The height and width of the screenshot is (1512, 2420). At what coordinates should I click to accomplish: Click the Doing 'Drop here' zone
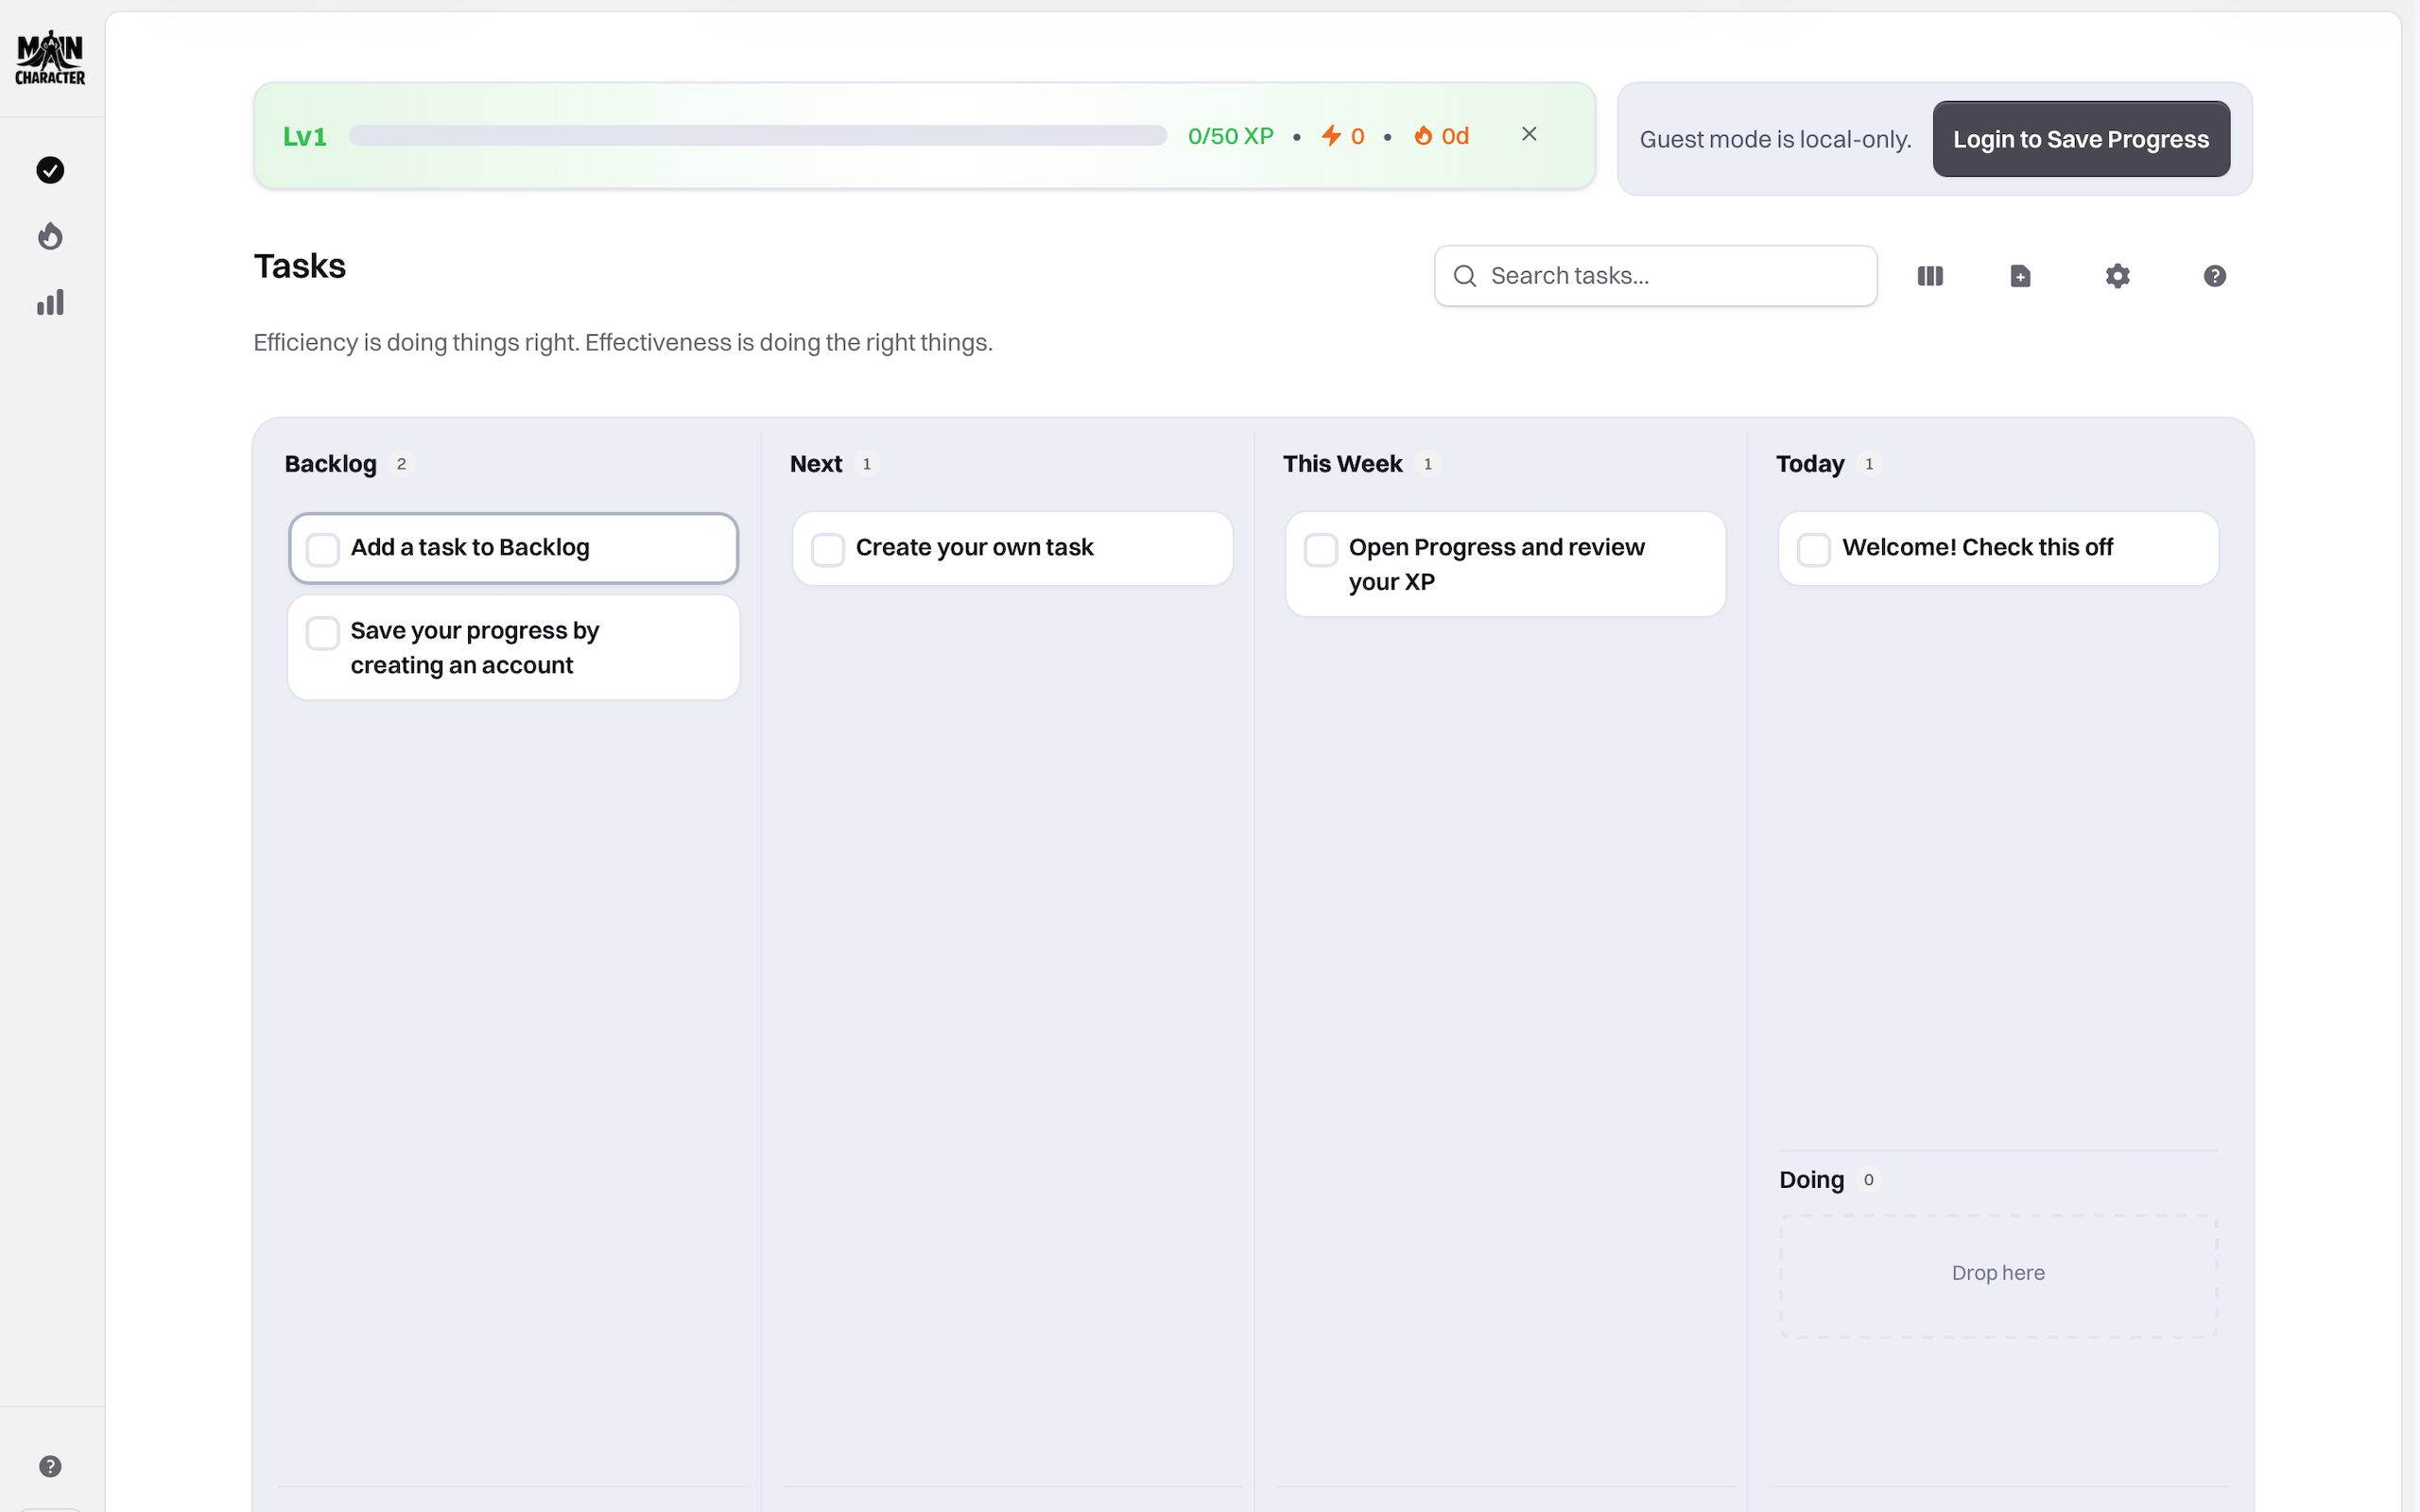tap(1998, 1274)
